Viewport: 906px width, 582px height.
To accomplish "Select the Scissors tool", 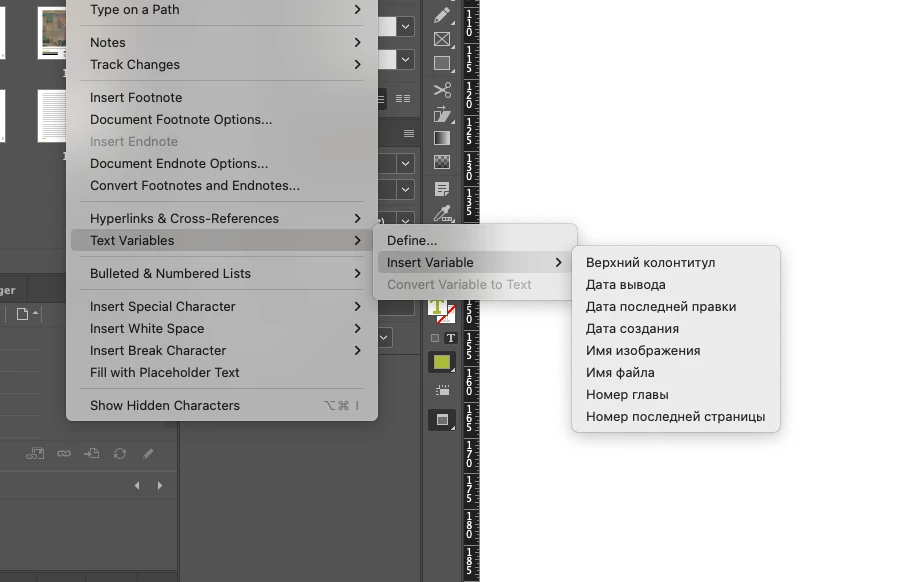I will 442,90.
